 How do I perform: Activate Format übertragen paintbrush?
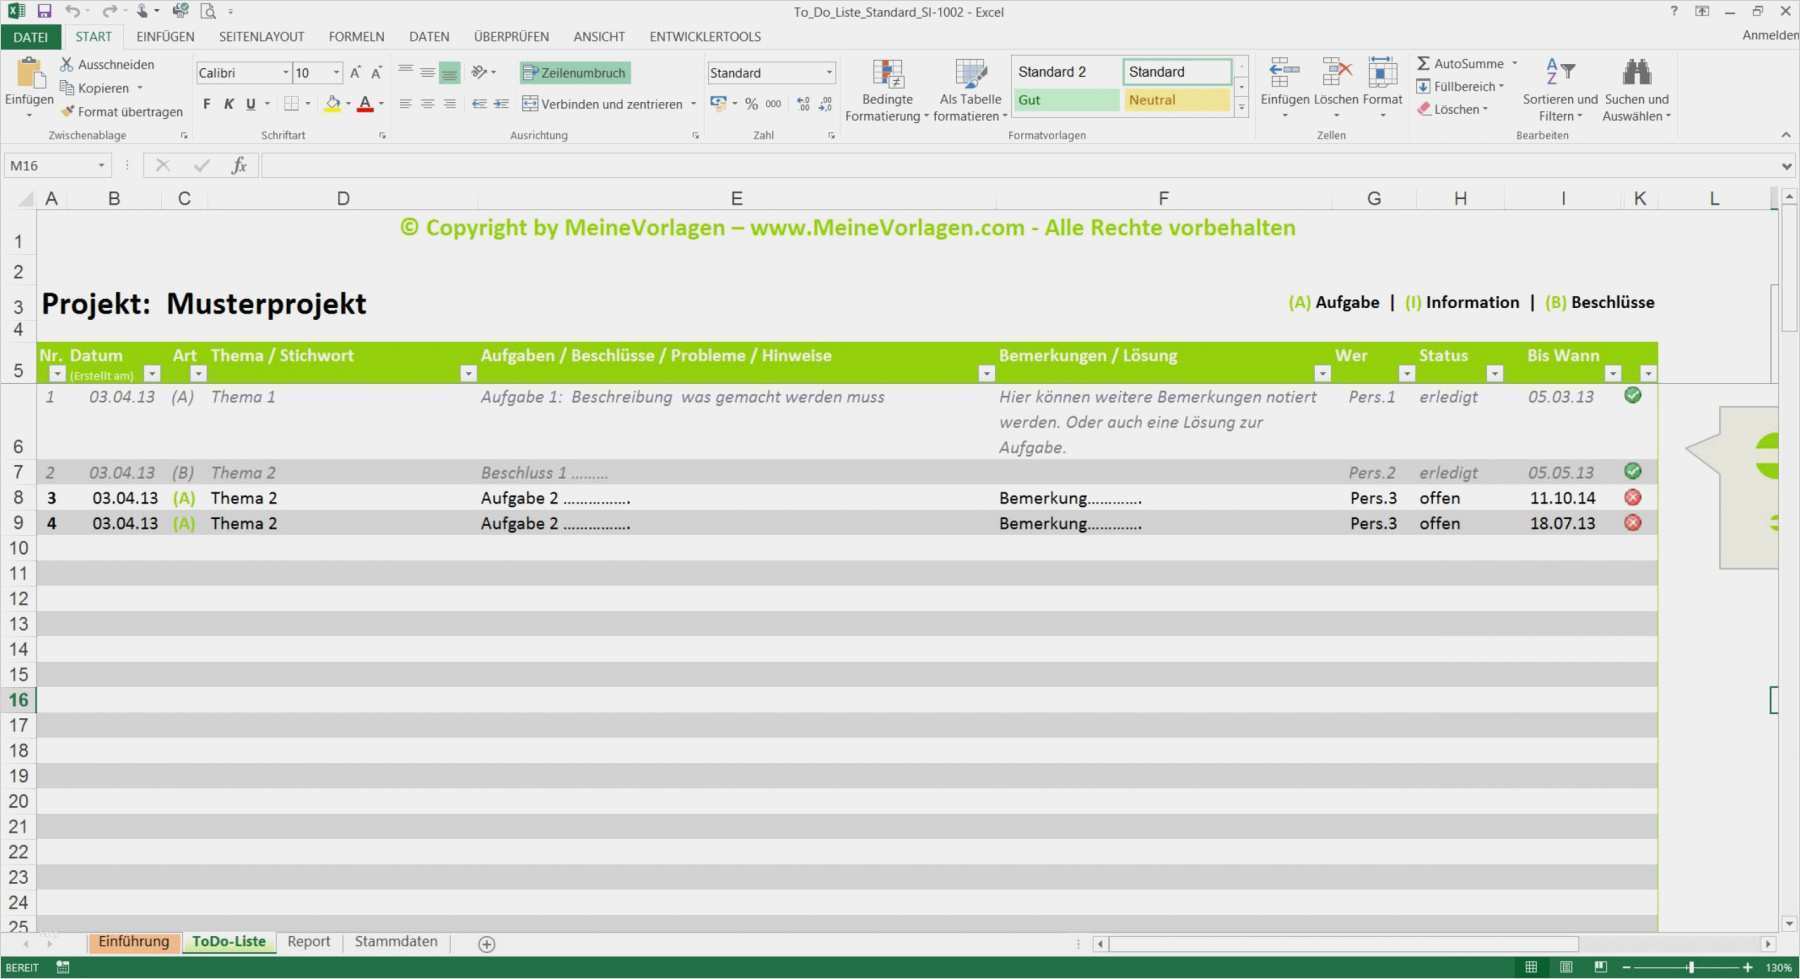(x=66, y=111)
